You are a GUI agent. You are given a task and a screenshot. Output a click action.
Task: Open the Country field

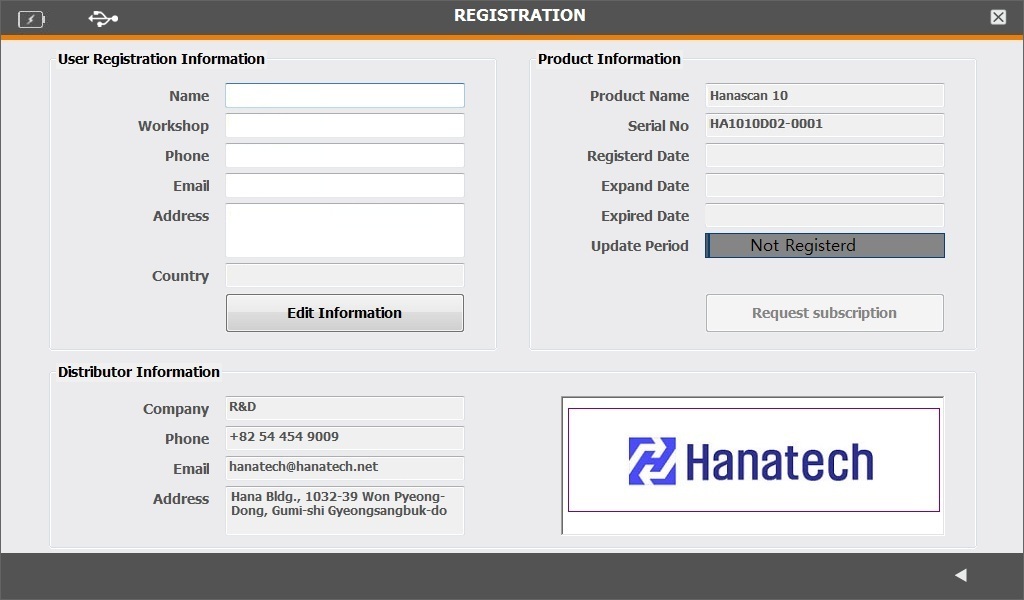pyautogui.click(x=345, y=276)
